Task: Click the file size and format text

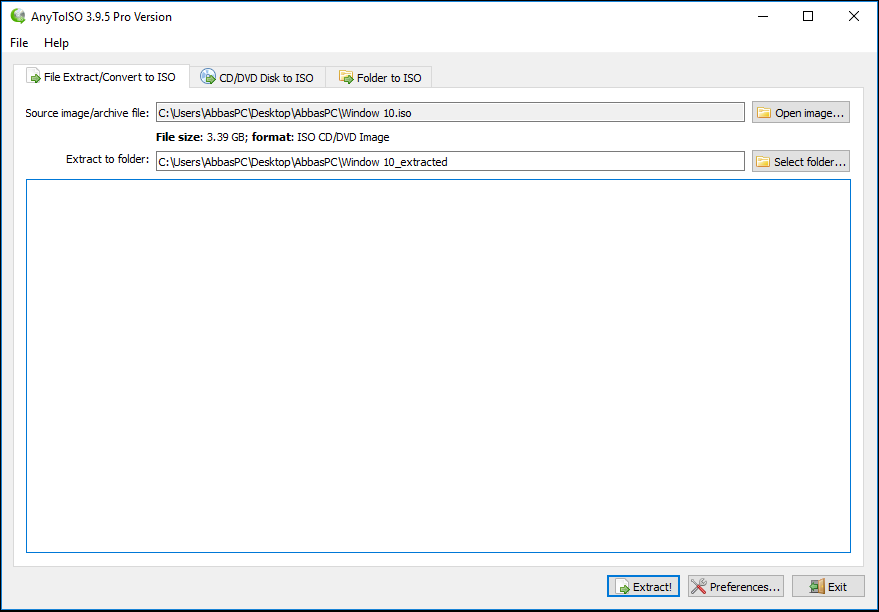Action: tap(272, 137)
